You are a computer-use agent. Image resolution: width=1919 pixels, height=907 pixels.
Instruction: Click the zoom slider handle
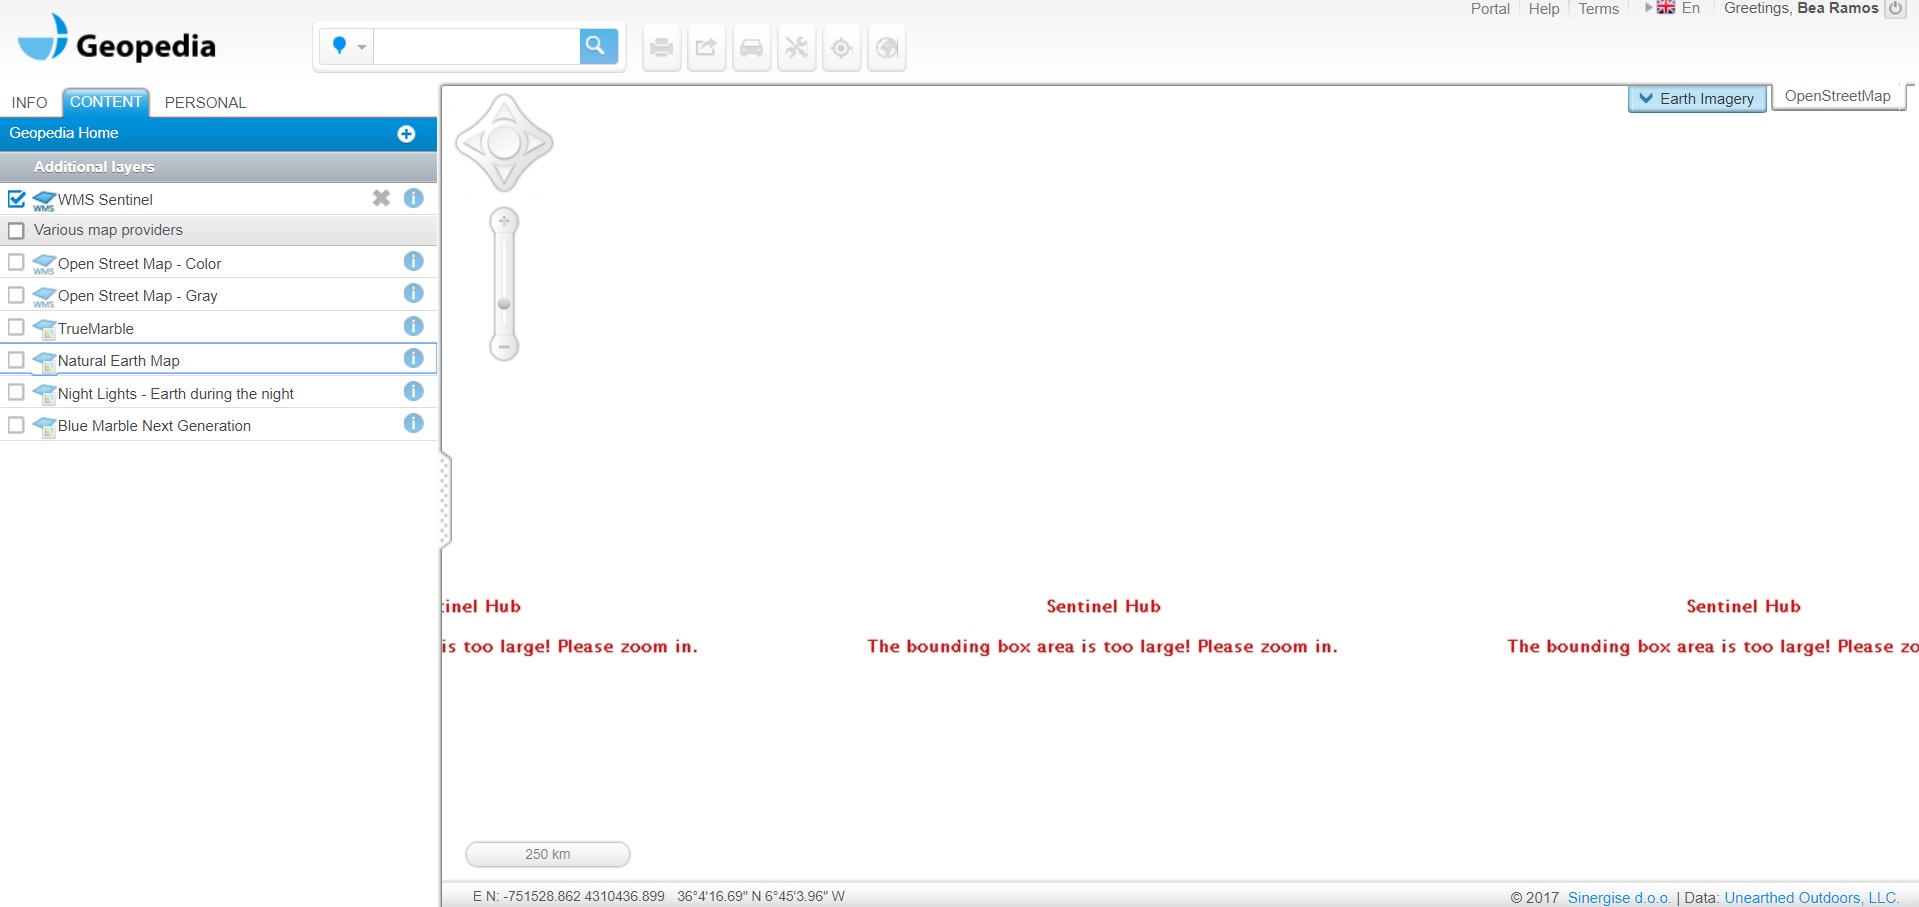504,304
